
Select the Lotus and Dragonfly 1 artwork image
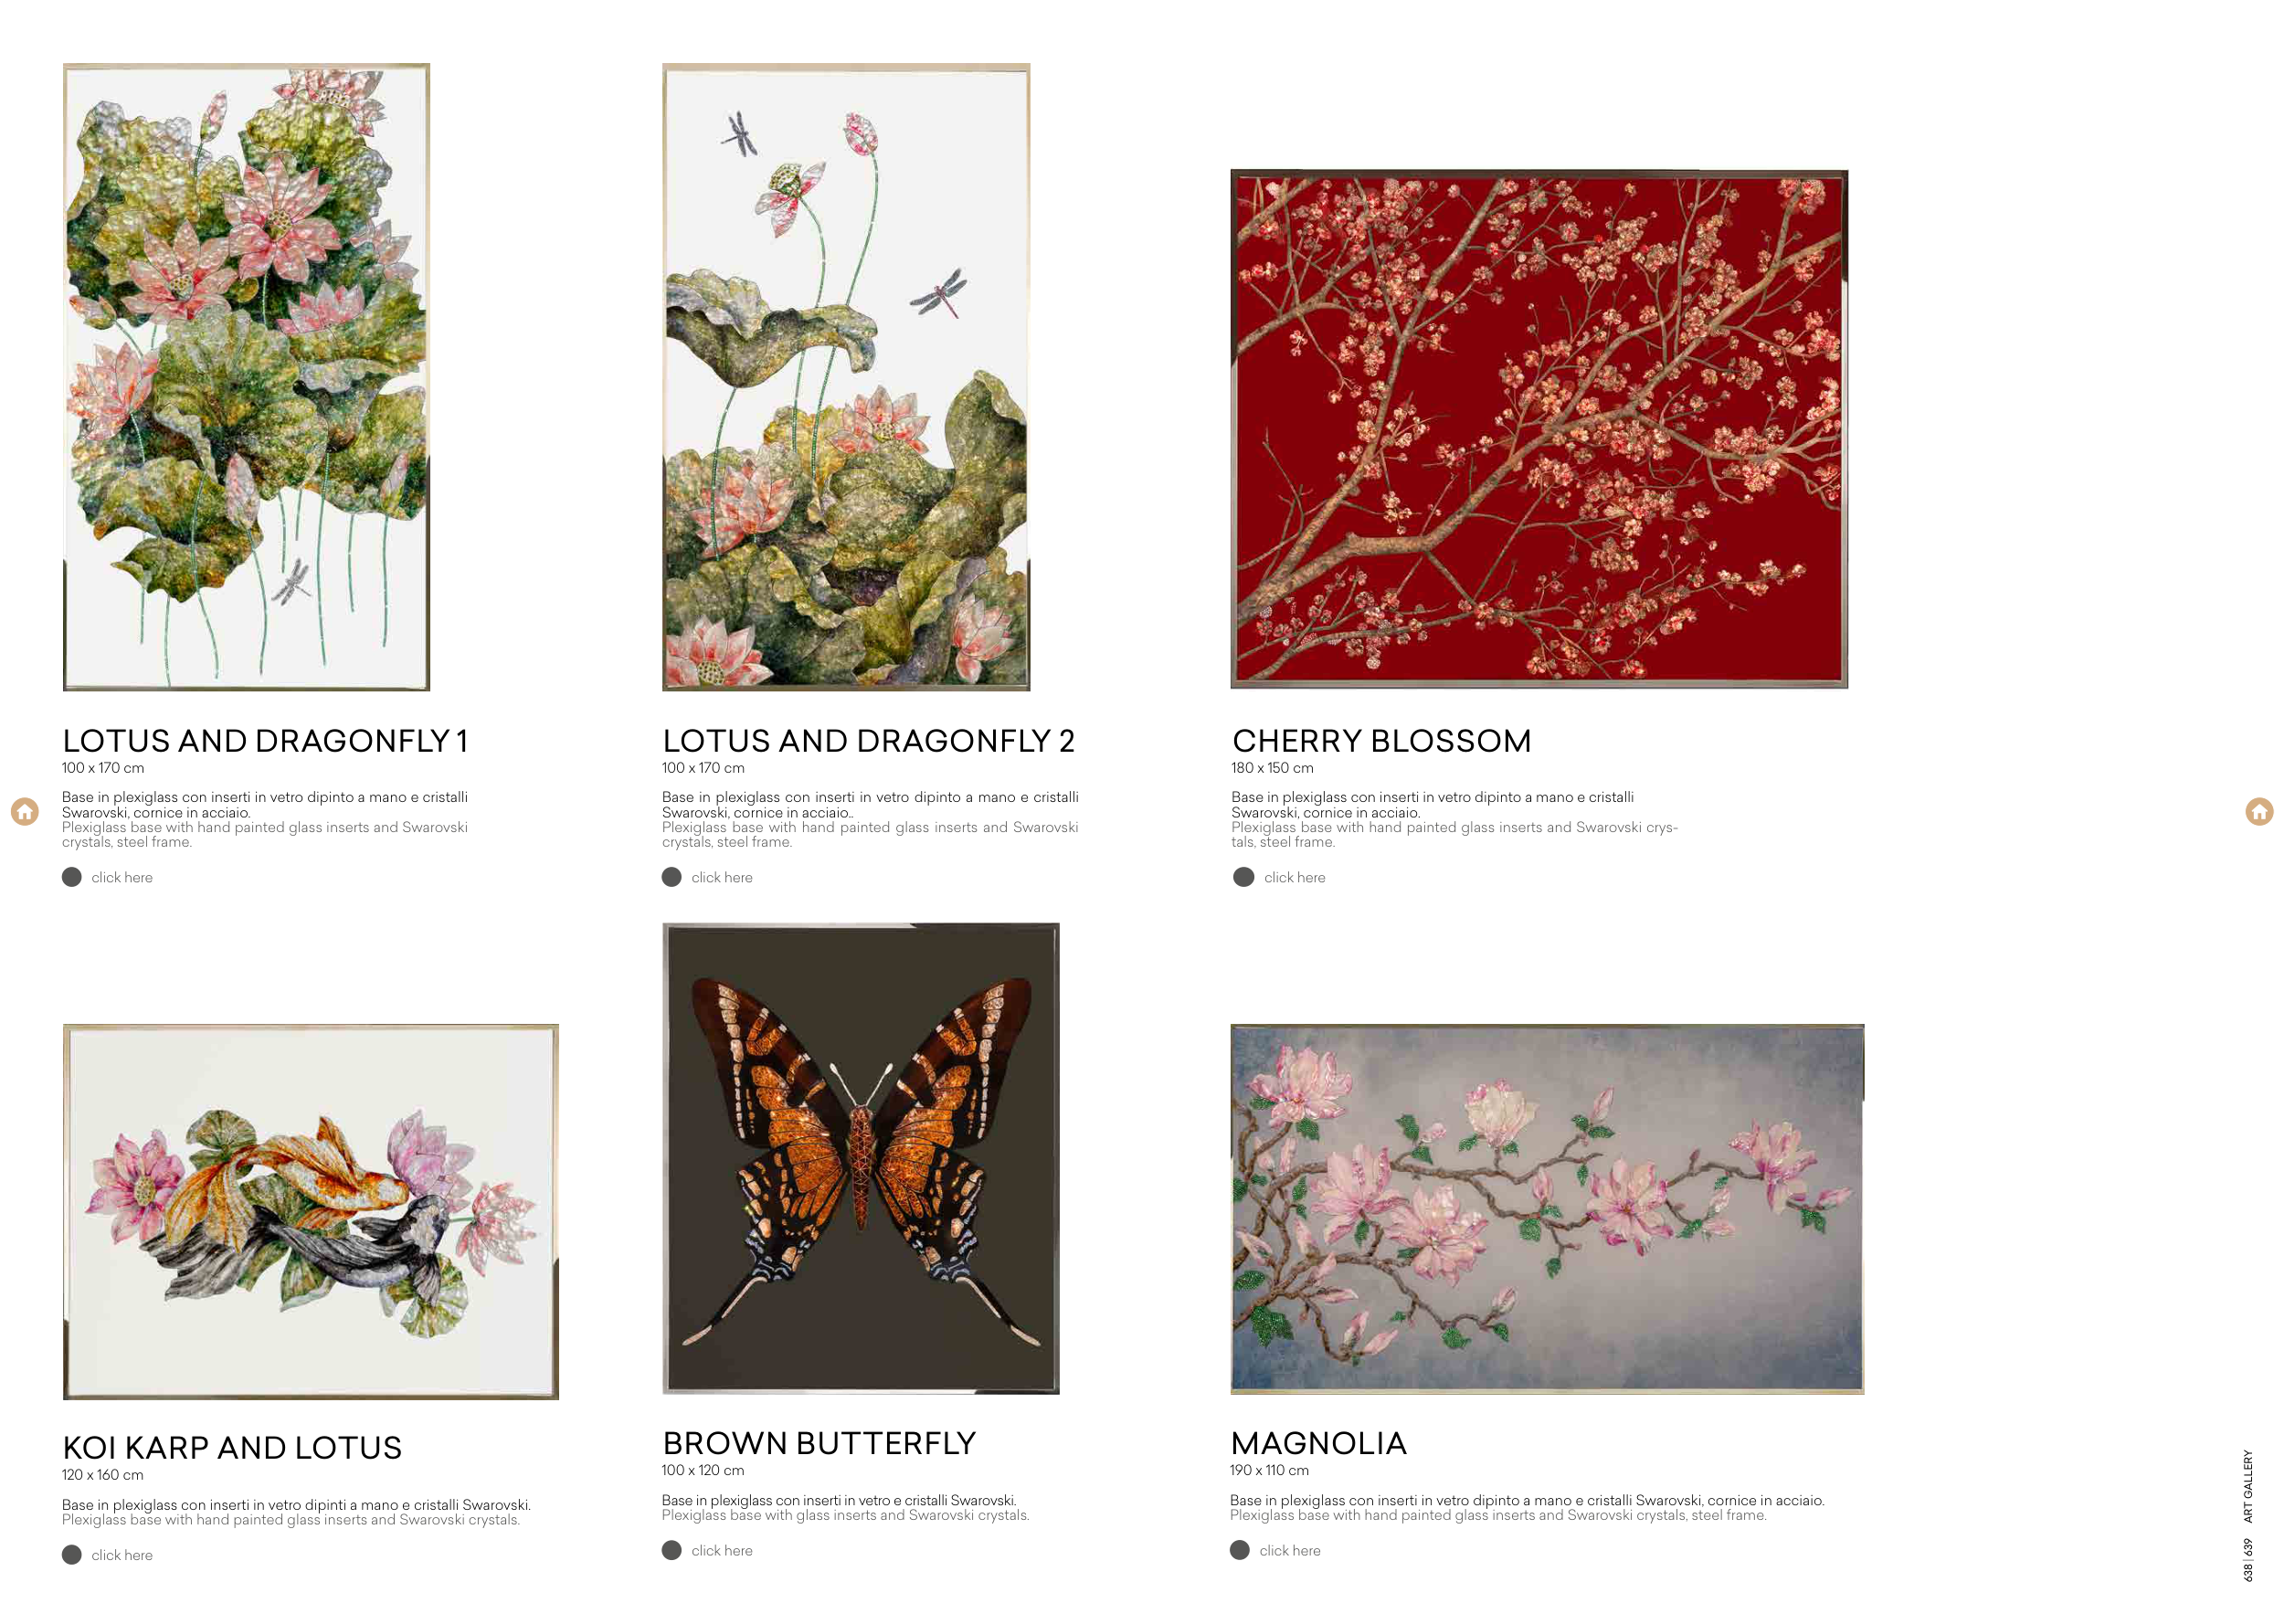246,377
